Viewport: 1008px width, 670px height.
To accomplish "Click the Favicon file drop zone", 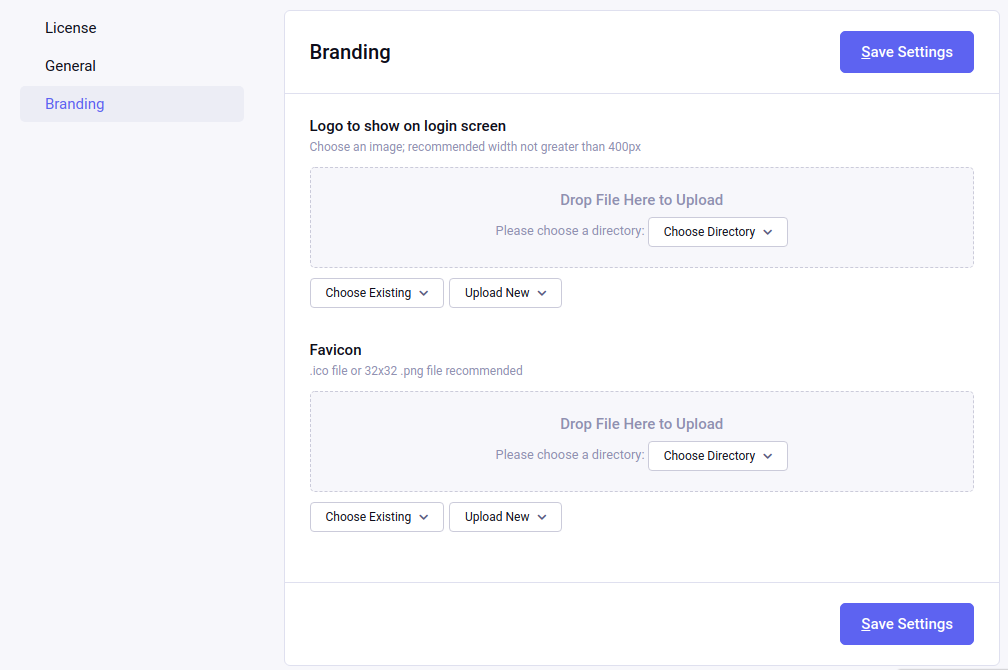I will [642, 441].
